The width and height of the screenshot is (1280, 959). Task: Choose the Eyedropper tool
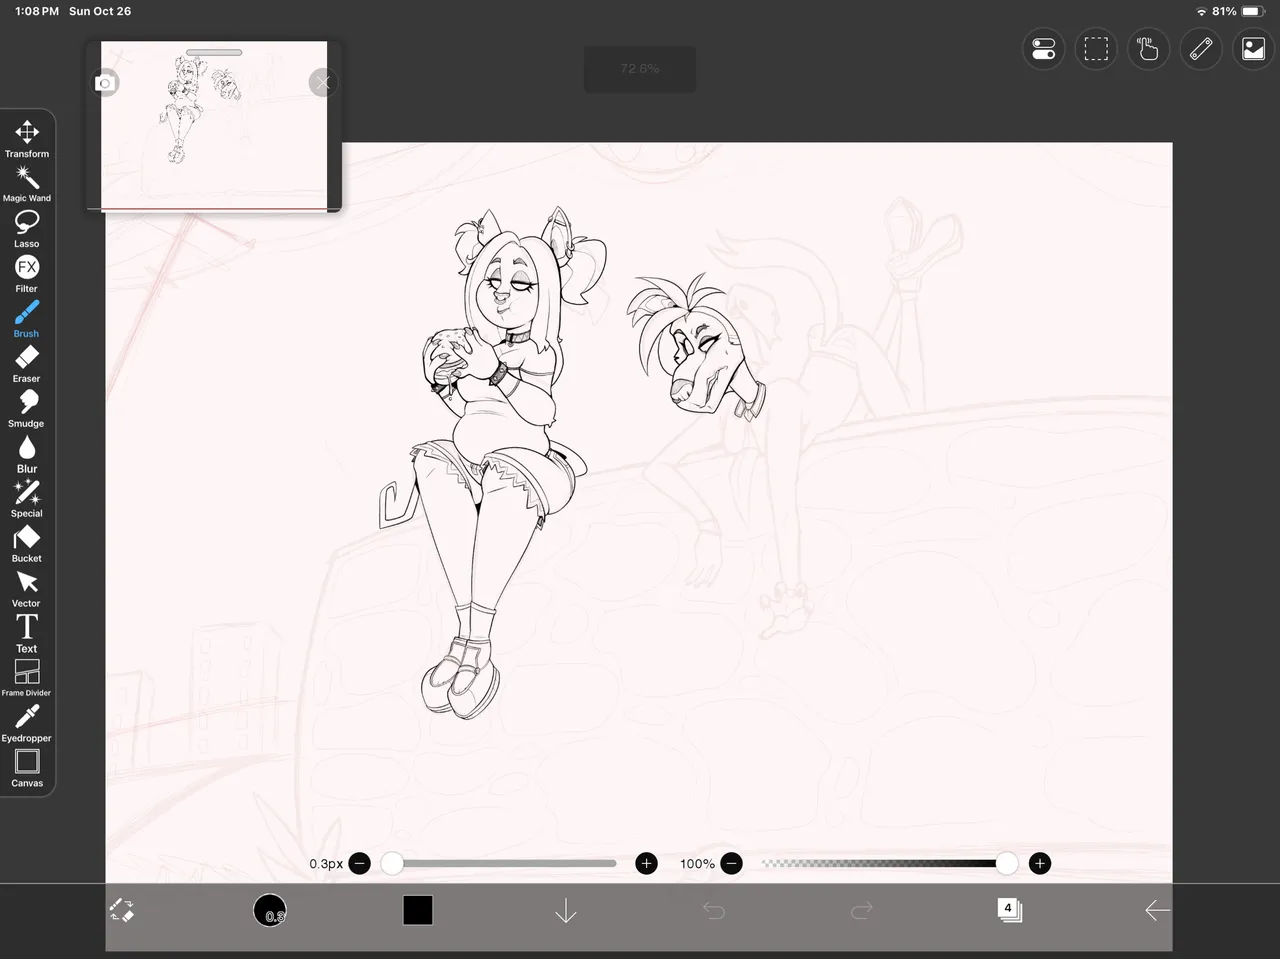click(27, 723)
